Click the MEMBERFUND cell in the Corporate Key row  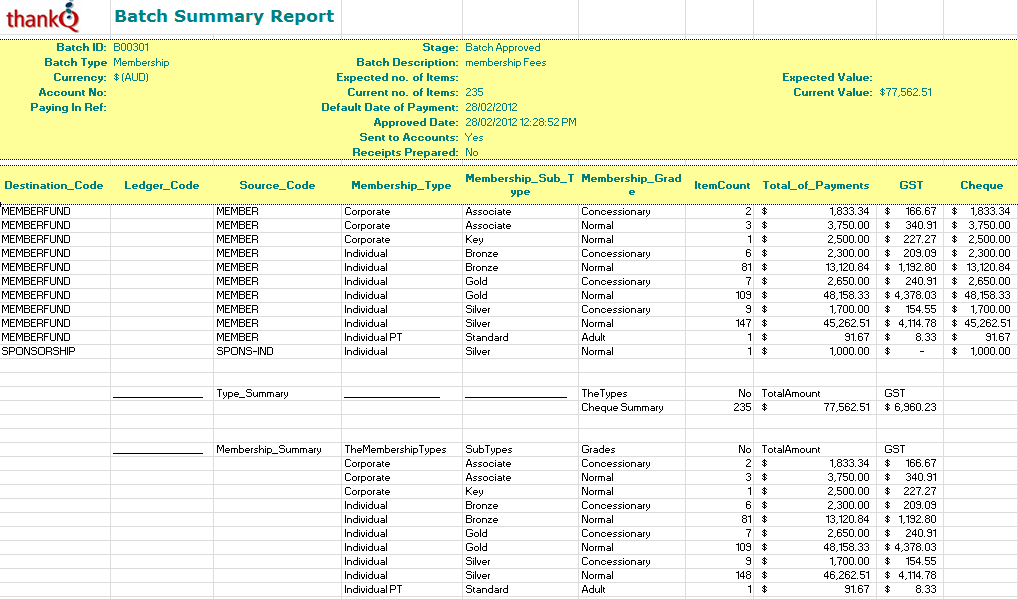coord(36,239)
